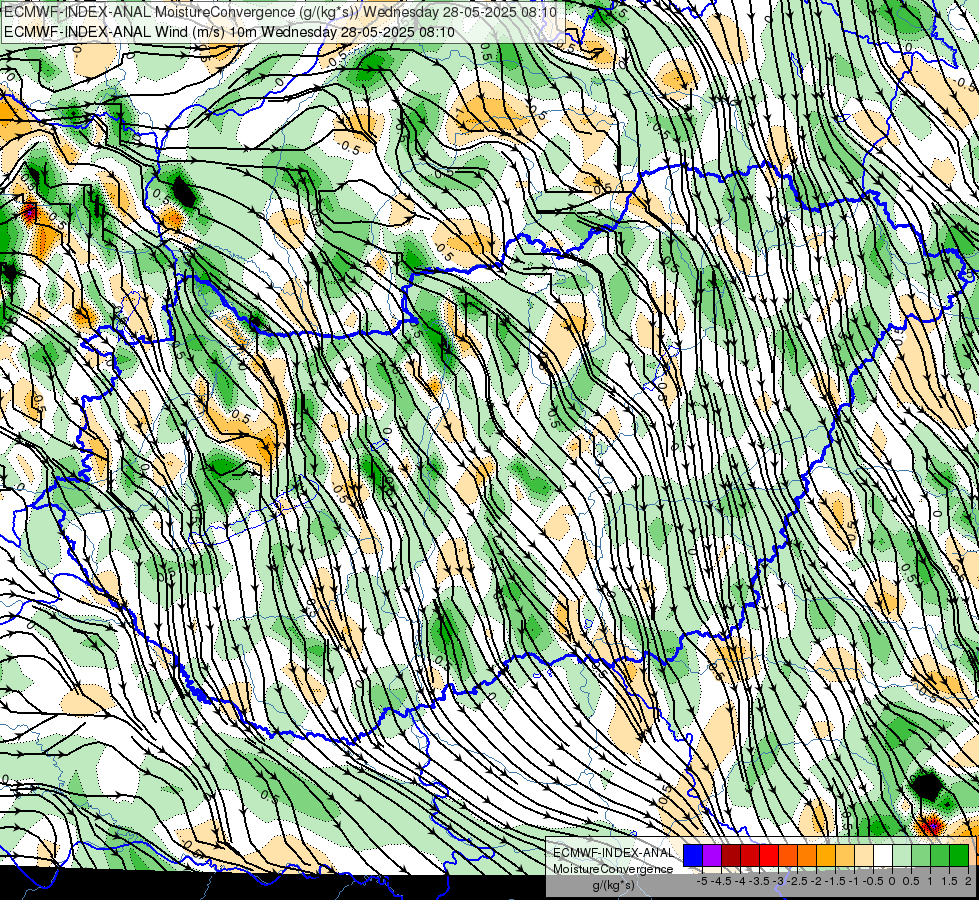The width and height of the screenshot is (979, 900).
Task: Pick the bright red swatch above -3.5
Action: pyautogui.click(x=769, y=856)
